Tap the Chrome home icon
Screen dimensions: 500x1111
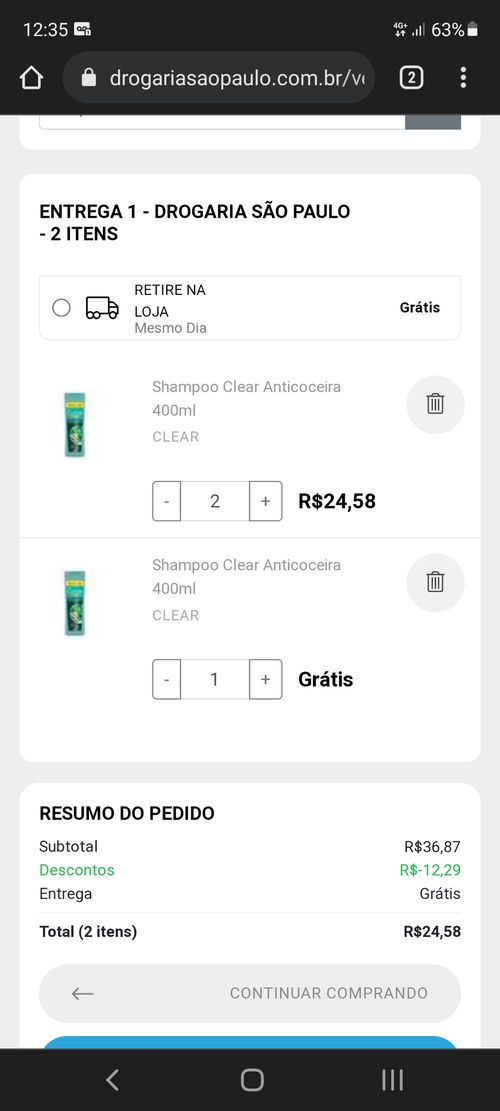(x=31, y=78)
